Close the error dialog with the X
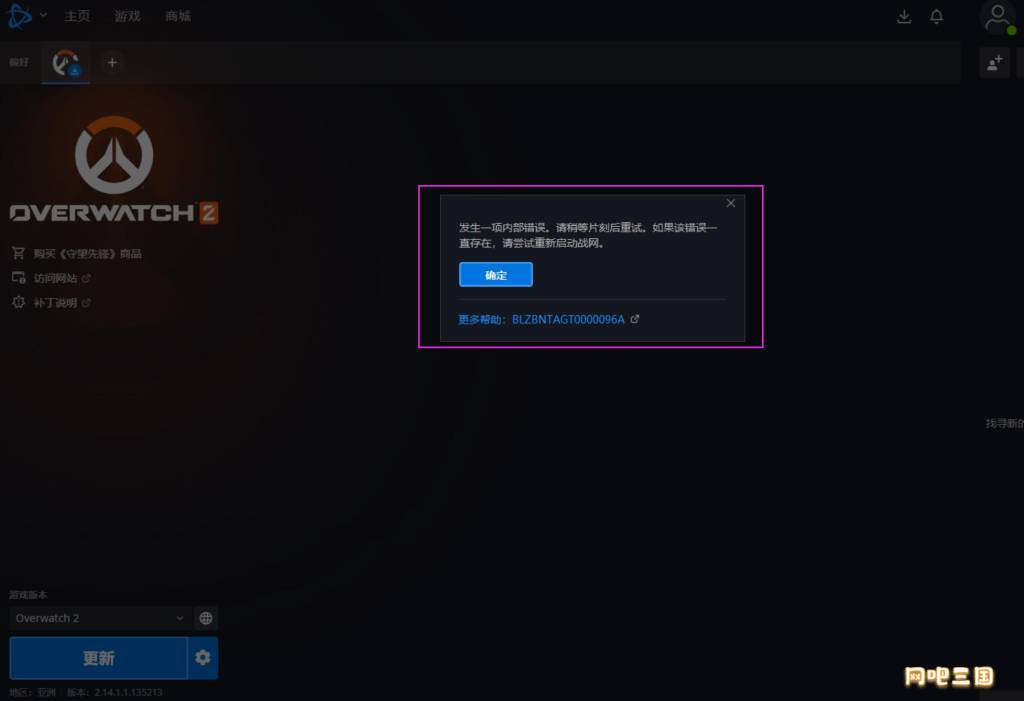The width and height of the screenshot is (1024, 701). coord(731,203)
